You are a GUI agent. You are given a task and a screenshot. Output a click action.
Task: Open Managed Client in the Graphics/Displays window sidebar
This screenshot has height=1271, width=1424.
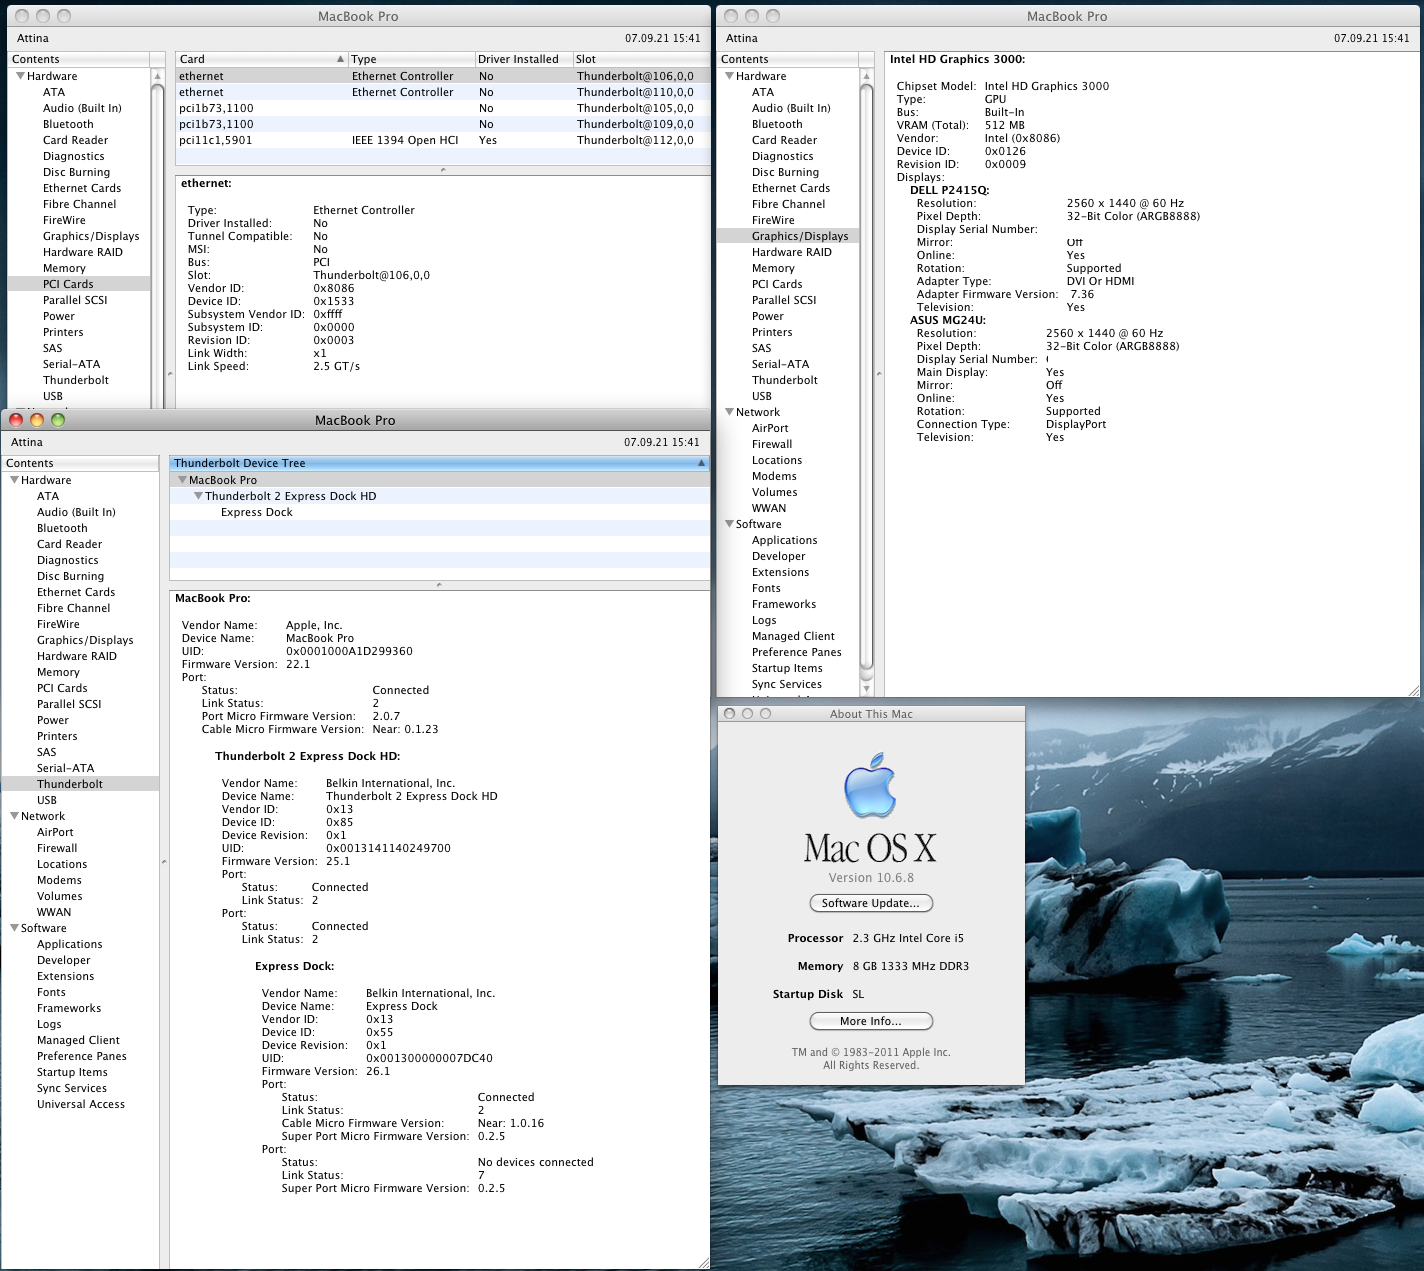[793, 636]
